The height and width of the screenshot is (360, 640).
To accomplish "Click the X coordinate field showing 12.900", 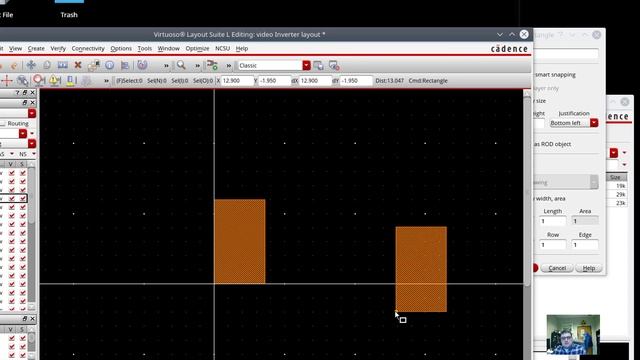I will coord(237,81).
